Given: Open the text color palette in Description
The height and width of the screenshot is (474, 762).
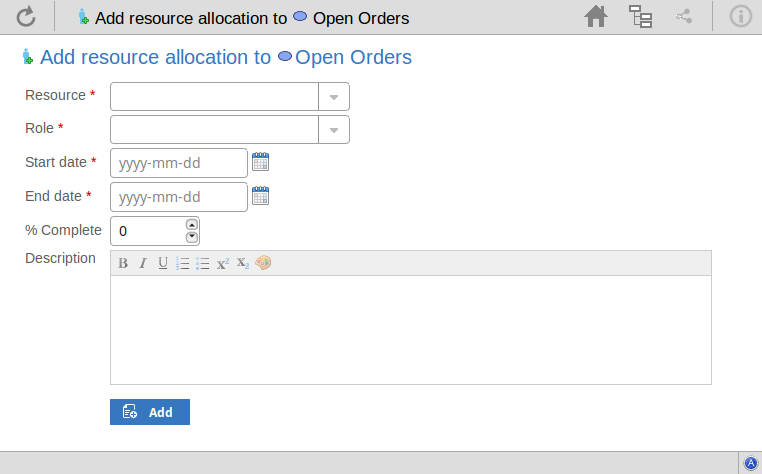Looking at the screenshot, I should click(263, 263).
